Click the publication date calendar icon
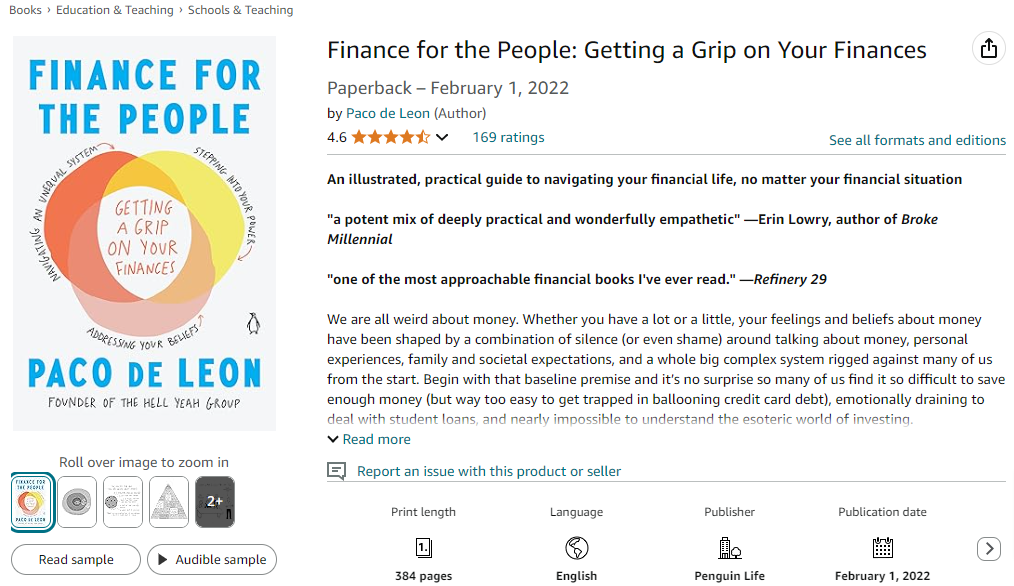 (882, 547)
